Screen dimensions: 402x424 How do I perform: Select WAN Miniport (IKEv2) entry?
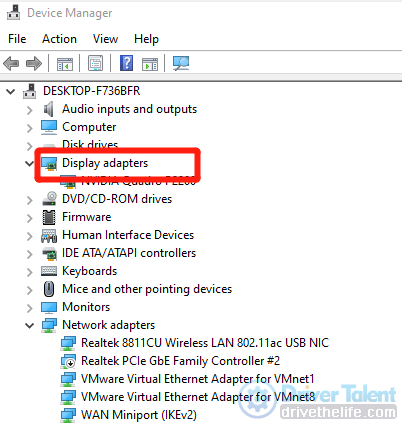[x=139, y=415]
